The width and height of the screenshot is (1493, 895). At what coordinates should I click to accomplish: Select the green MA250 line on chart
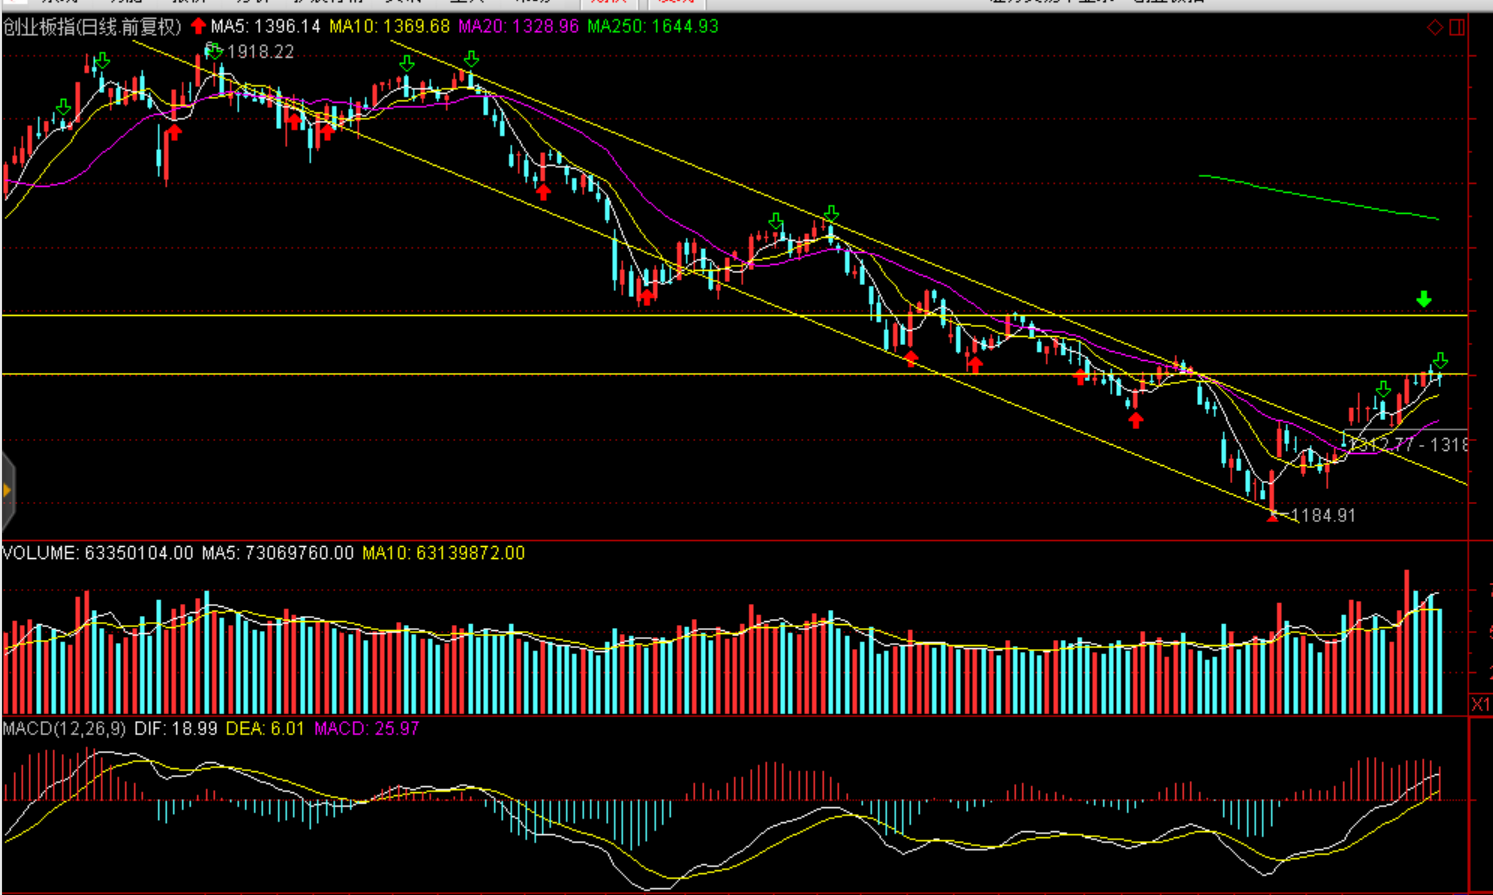click(1320, 197)
